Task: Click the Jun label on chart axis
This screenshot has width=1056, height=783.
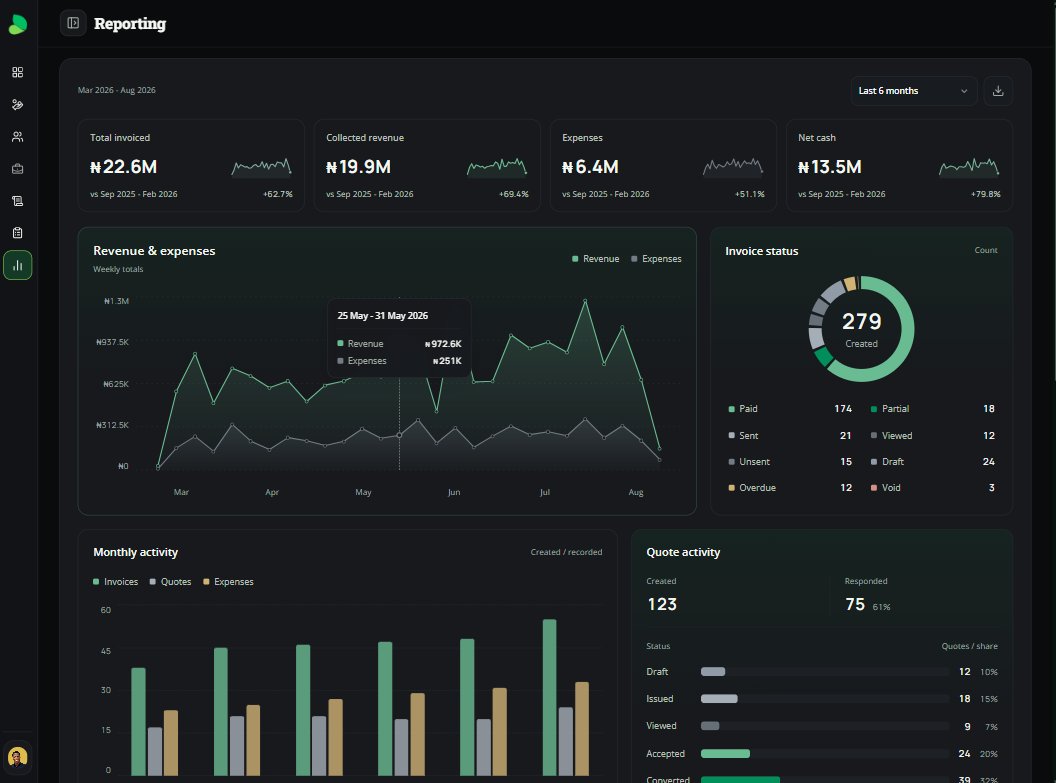Action: point(454,492)
